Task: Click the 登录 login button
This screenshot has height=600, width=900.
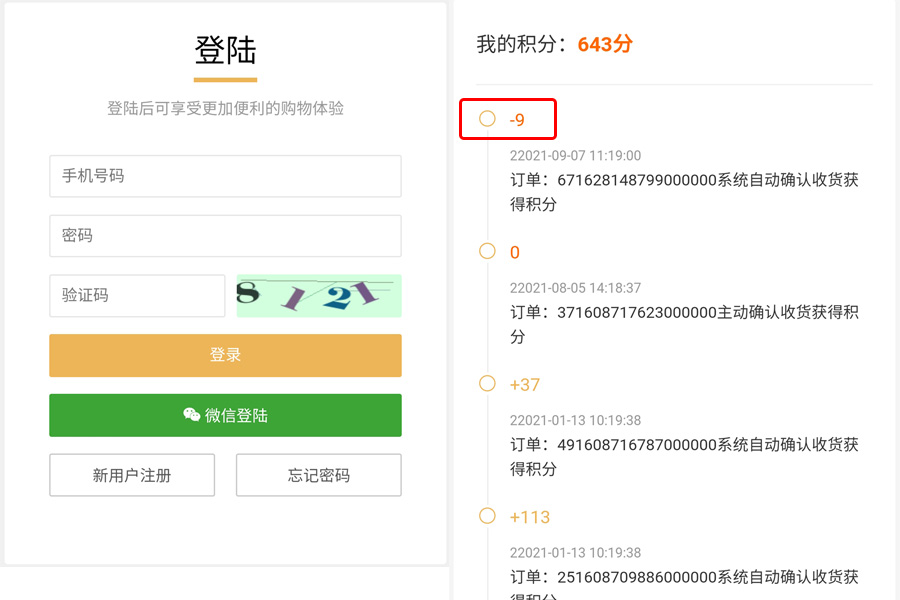Action: coord(225,355)
